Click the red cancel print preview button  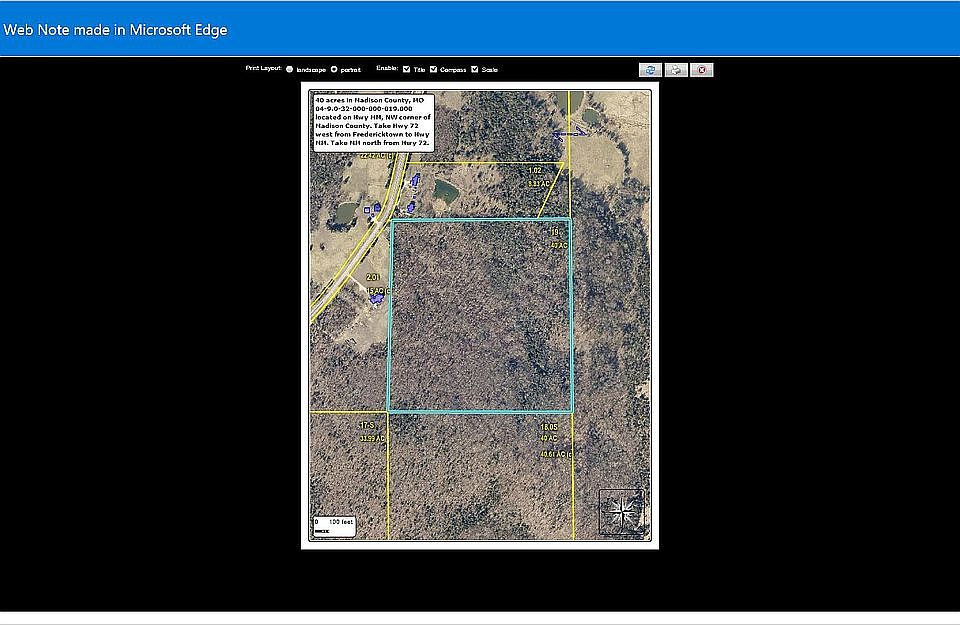pos(702,70)
